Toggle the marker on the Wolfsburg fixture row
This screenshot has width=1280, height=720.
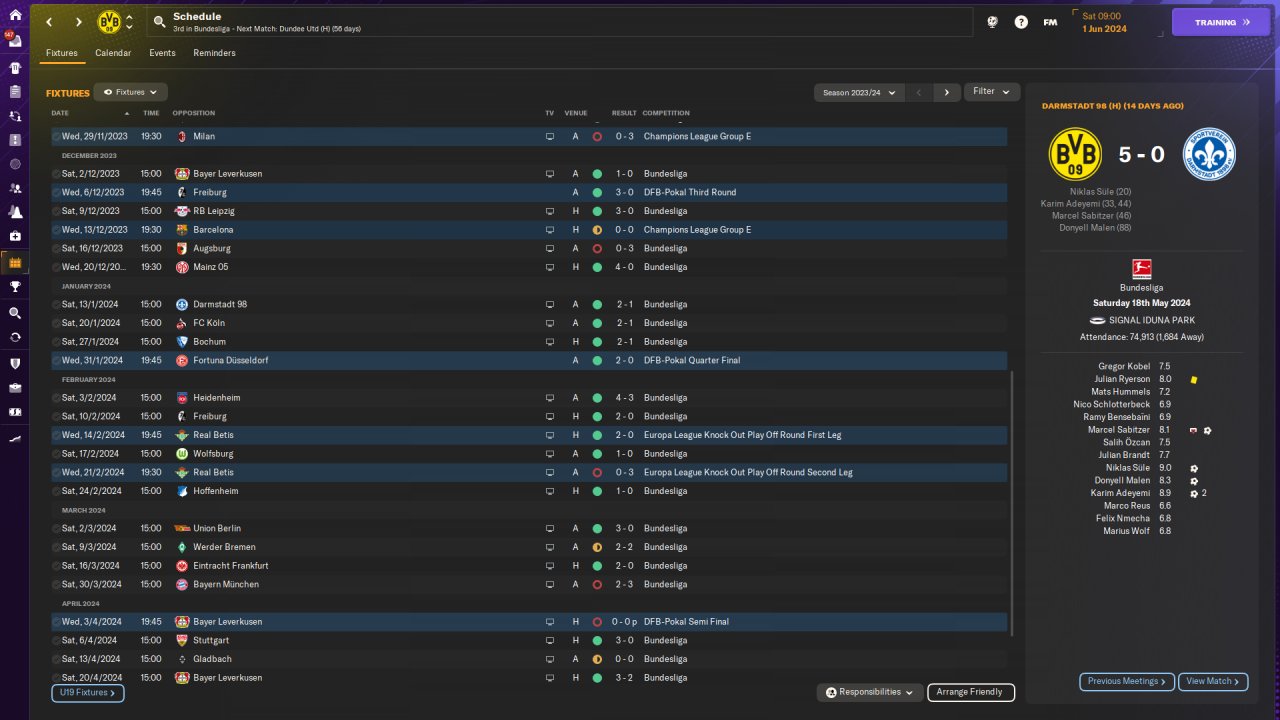pos(56,454)
